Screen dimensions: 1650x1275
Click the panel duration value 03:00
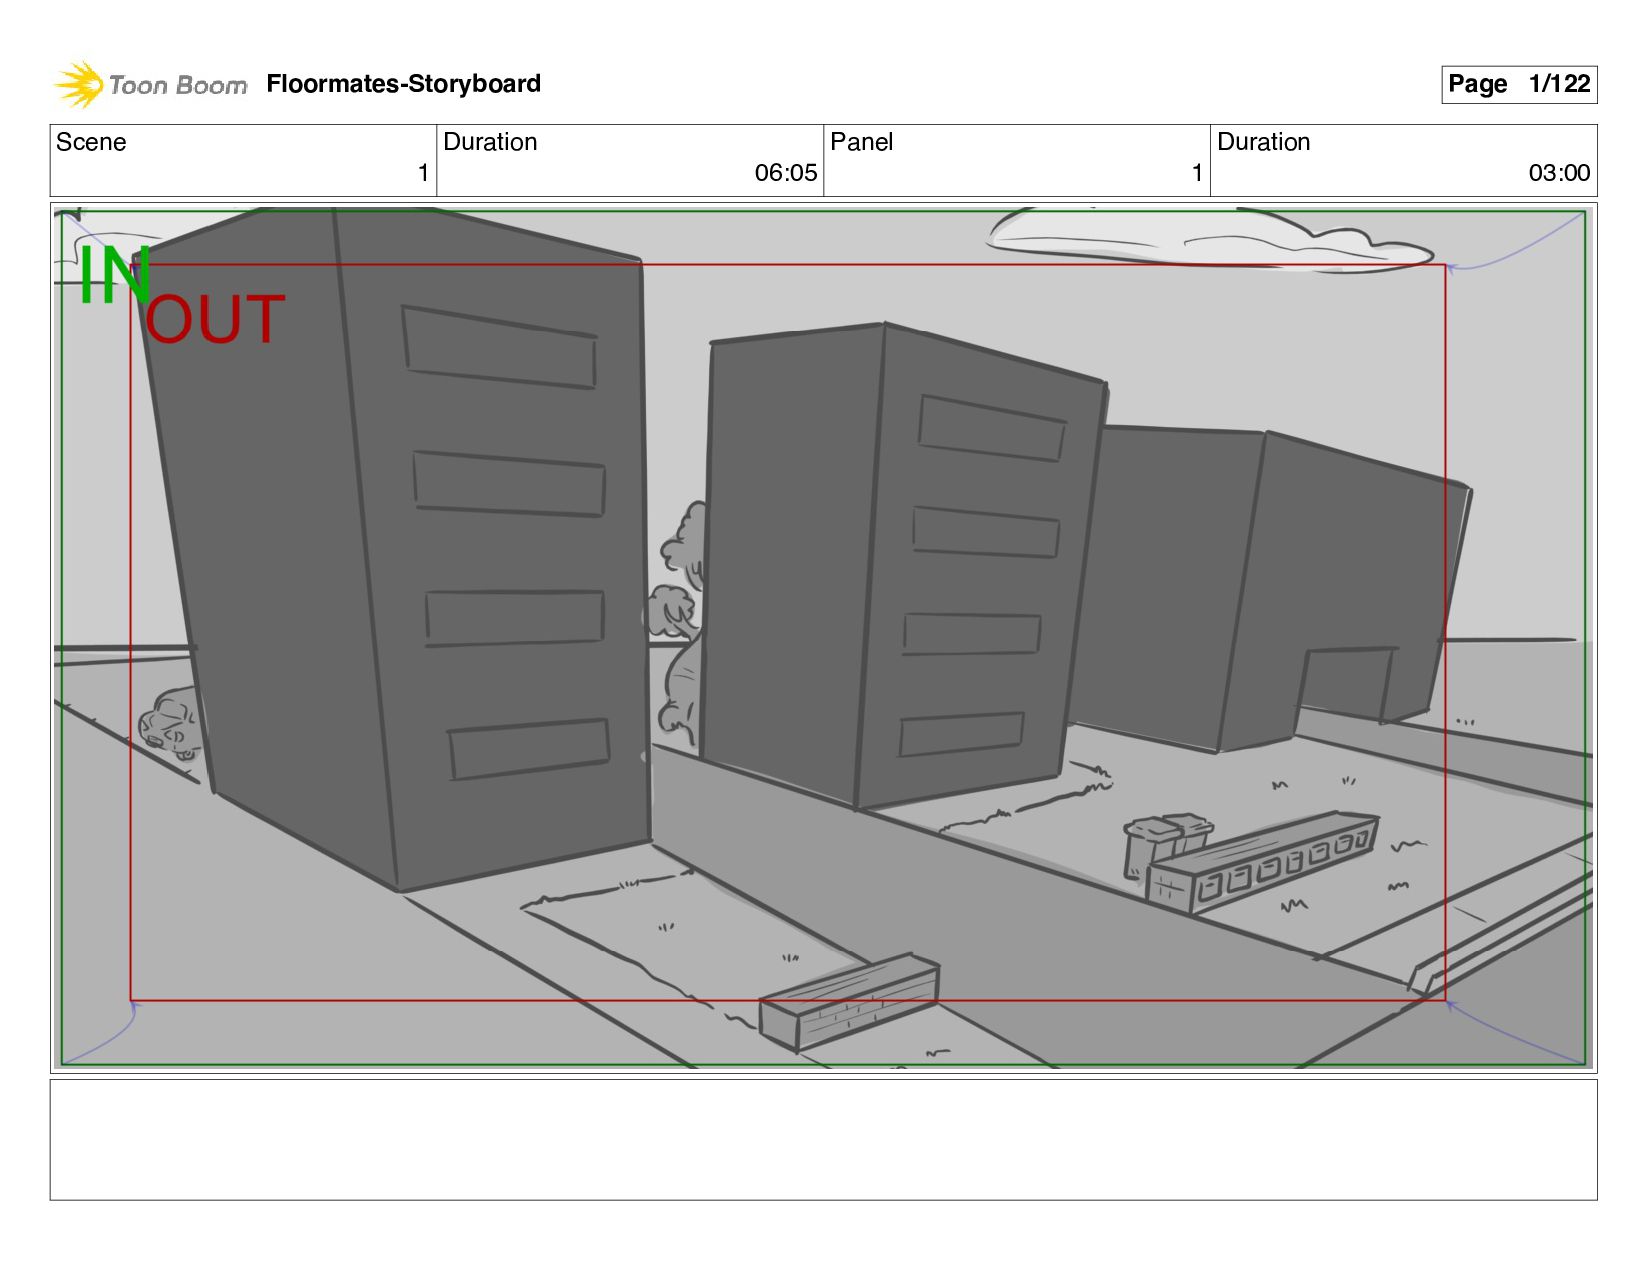tap(1559, 173)
